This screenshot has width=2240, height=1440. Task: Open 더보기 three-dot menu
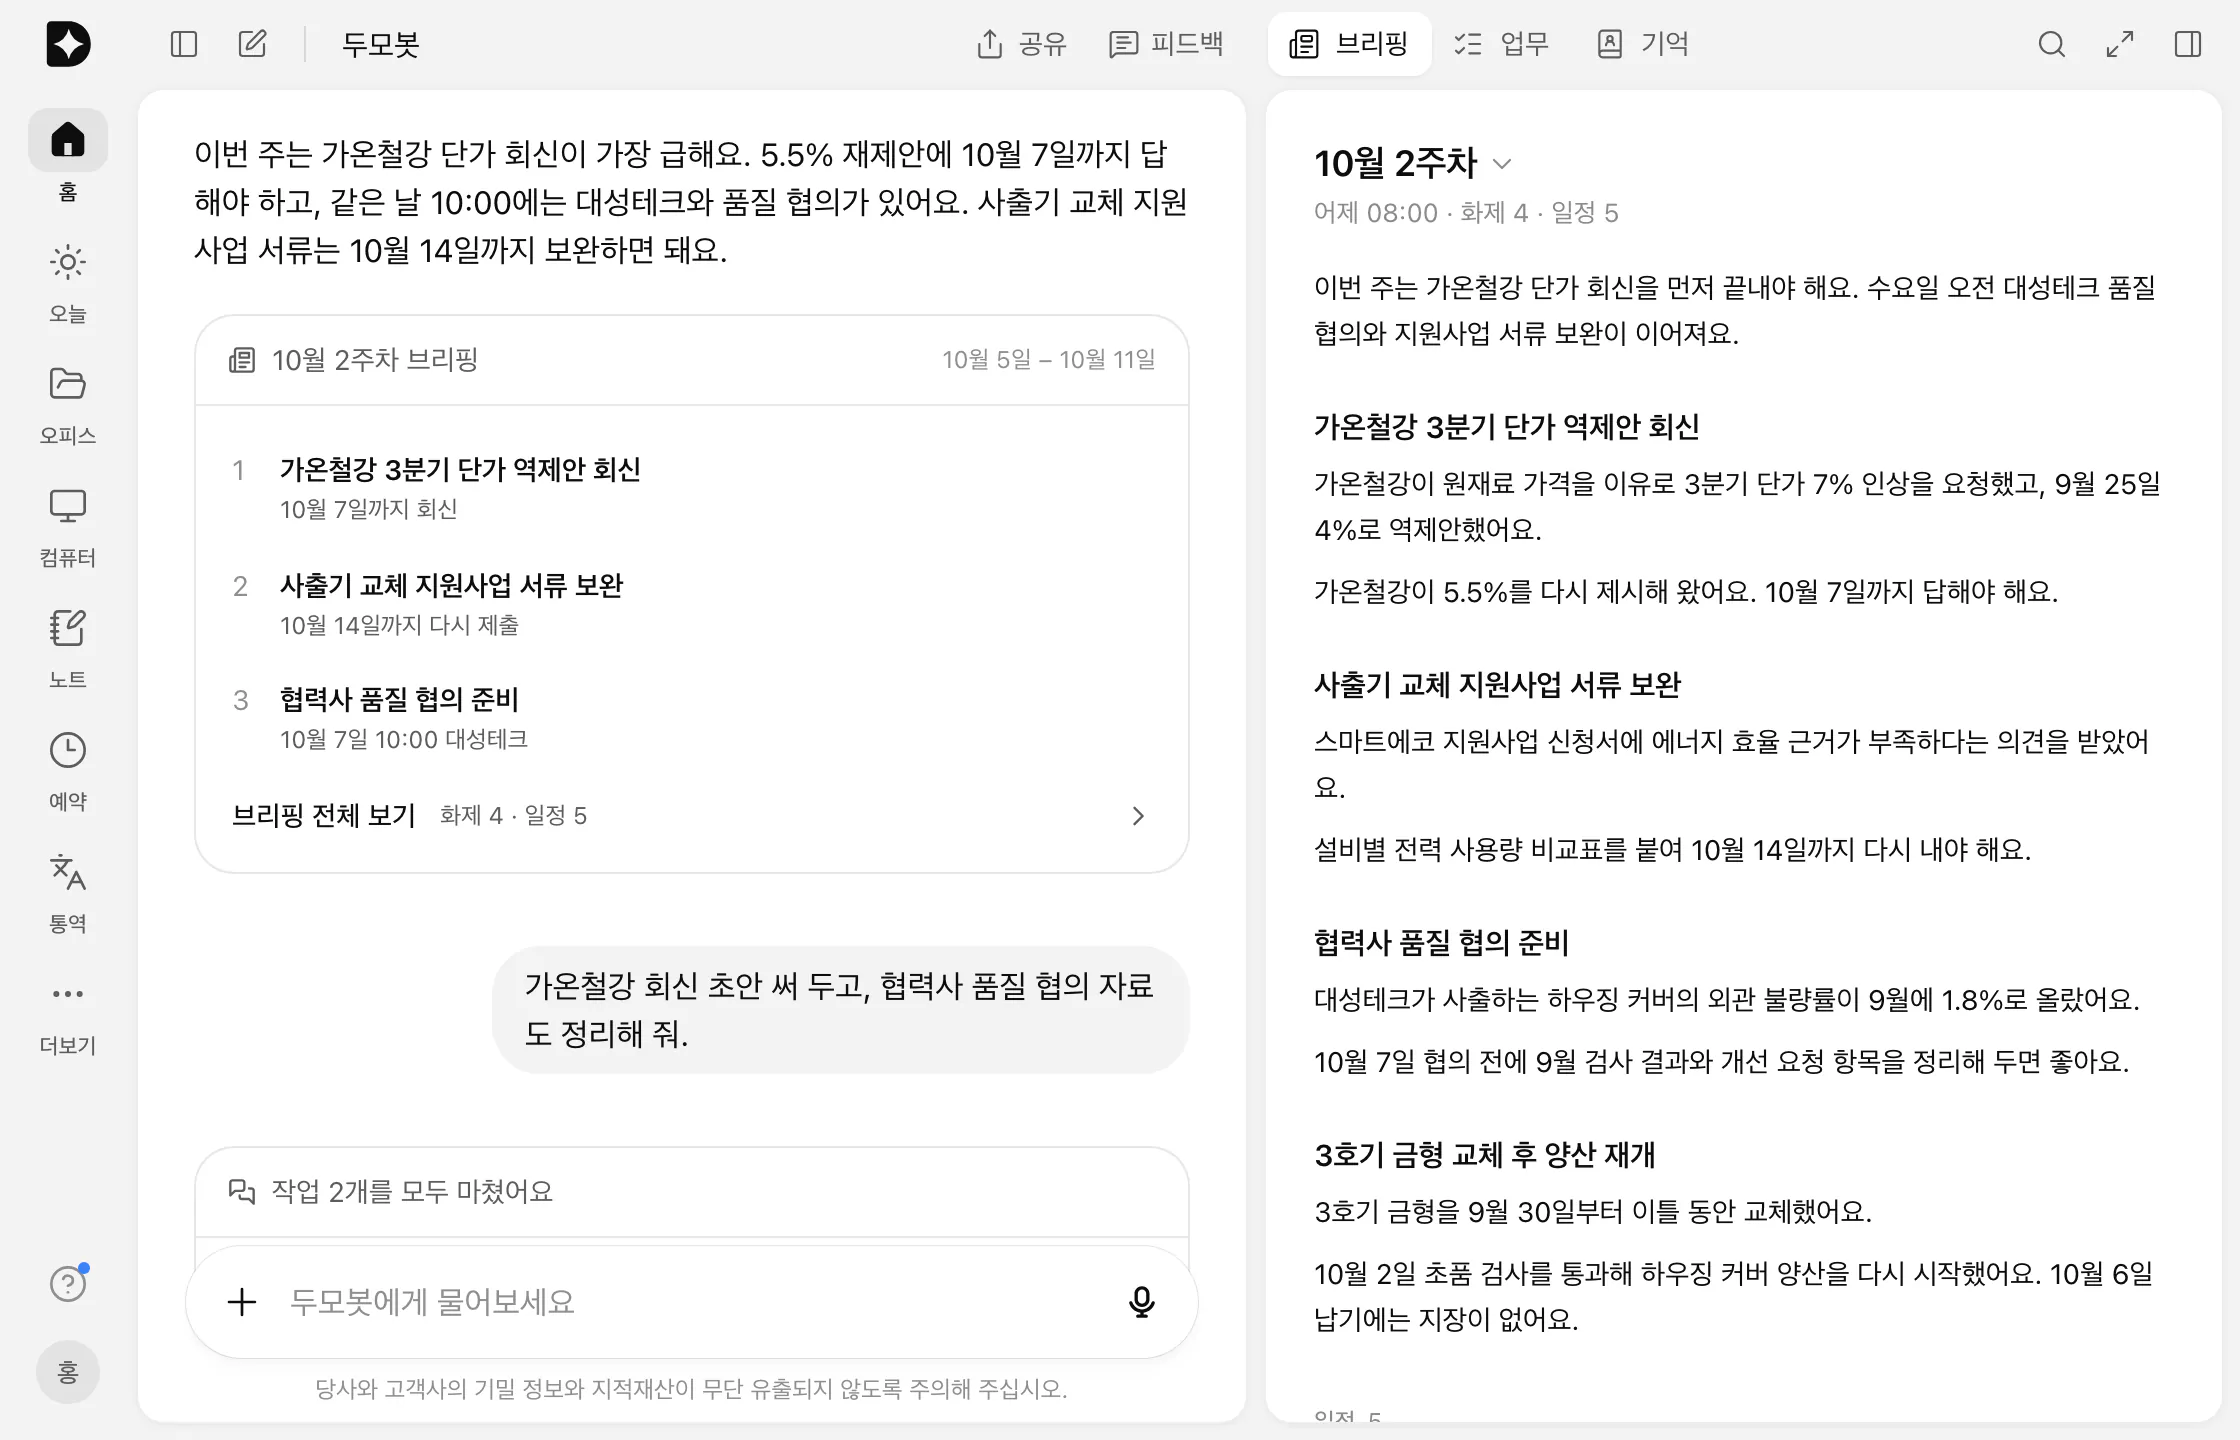[x=68, y=994]
